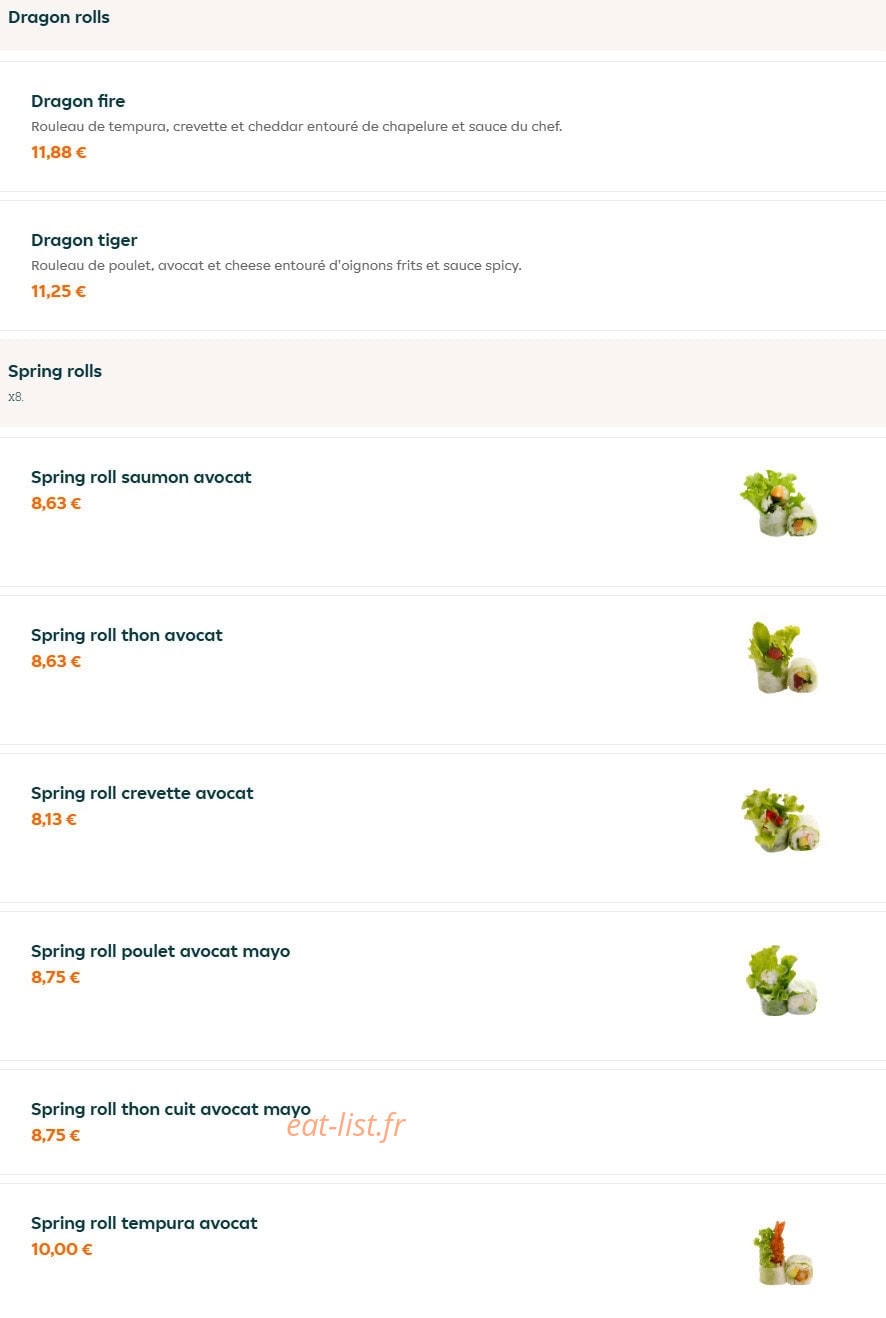
Task: View the Spring roll saumon avocat photo
Action: [779, 503]
